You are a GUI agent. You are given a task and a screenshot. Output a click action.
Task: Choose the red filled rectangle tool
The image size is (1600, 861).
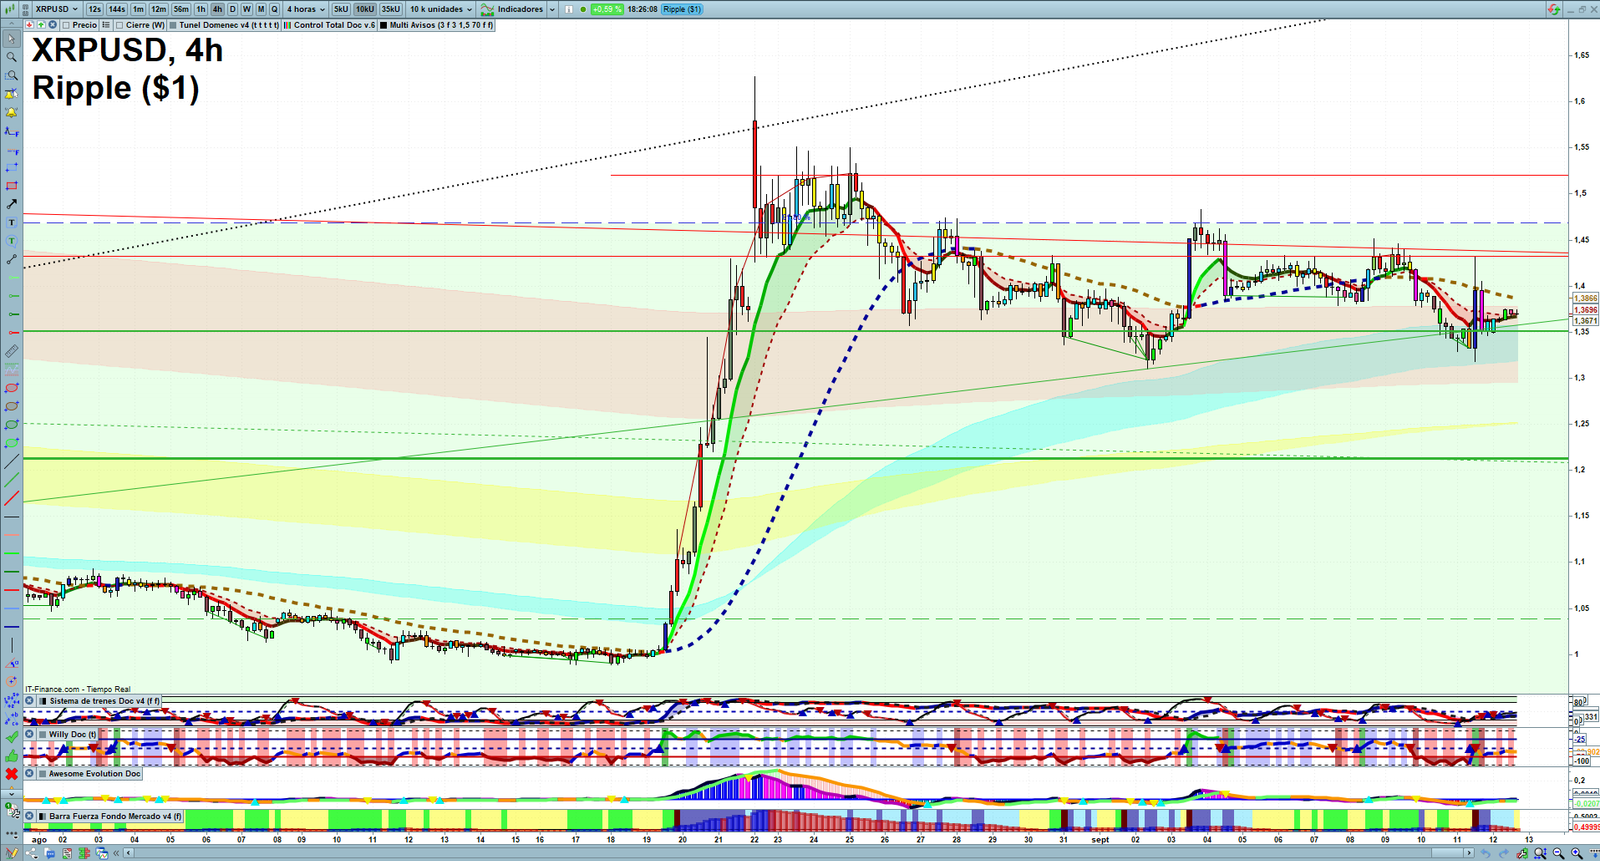12,186
